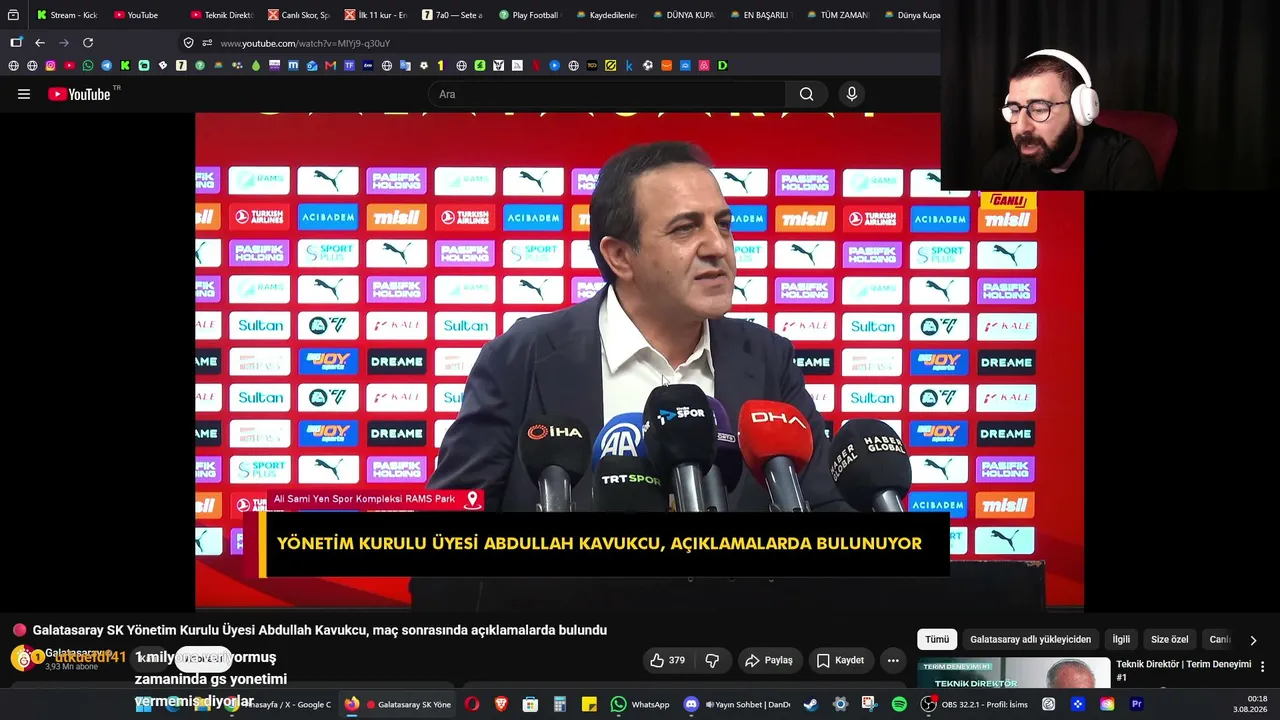Click the YouTube search magnifier button
1280x720 pixels.
[x=806, y=94]
